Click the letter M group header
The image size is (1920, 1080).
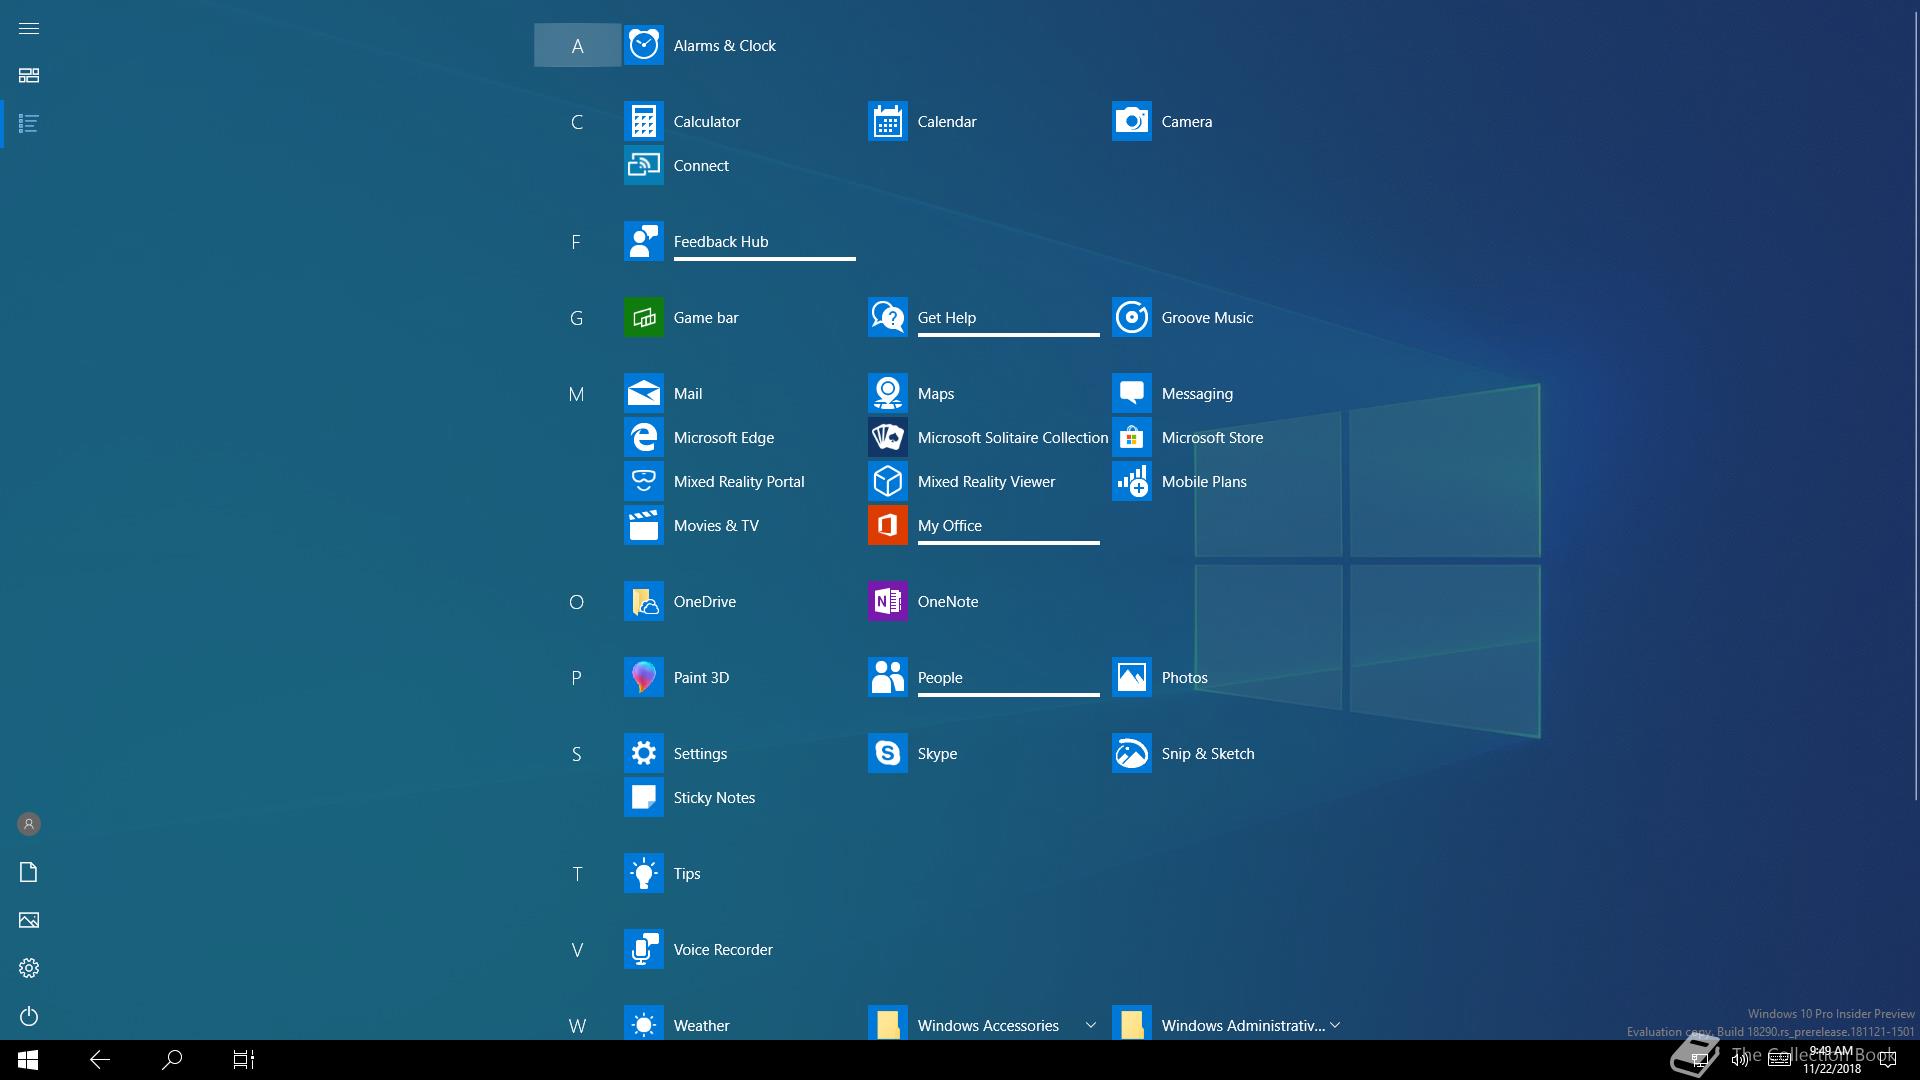point(577,394)
